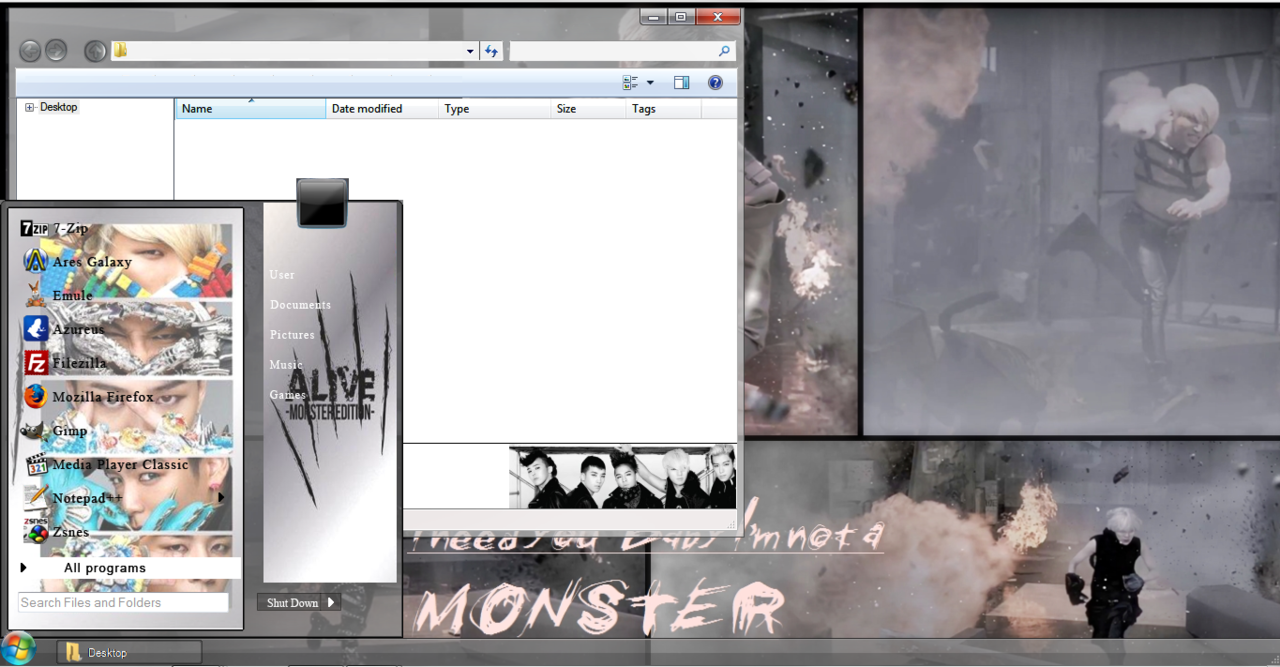Click the address bar refresh button
Image resolution: width=1280 pixels, height=667 pixels.
pyautogui.click(x=491, y=51)
